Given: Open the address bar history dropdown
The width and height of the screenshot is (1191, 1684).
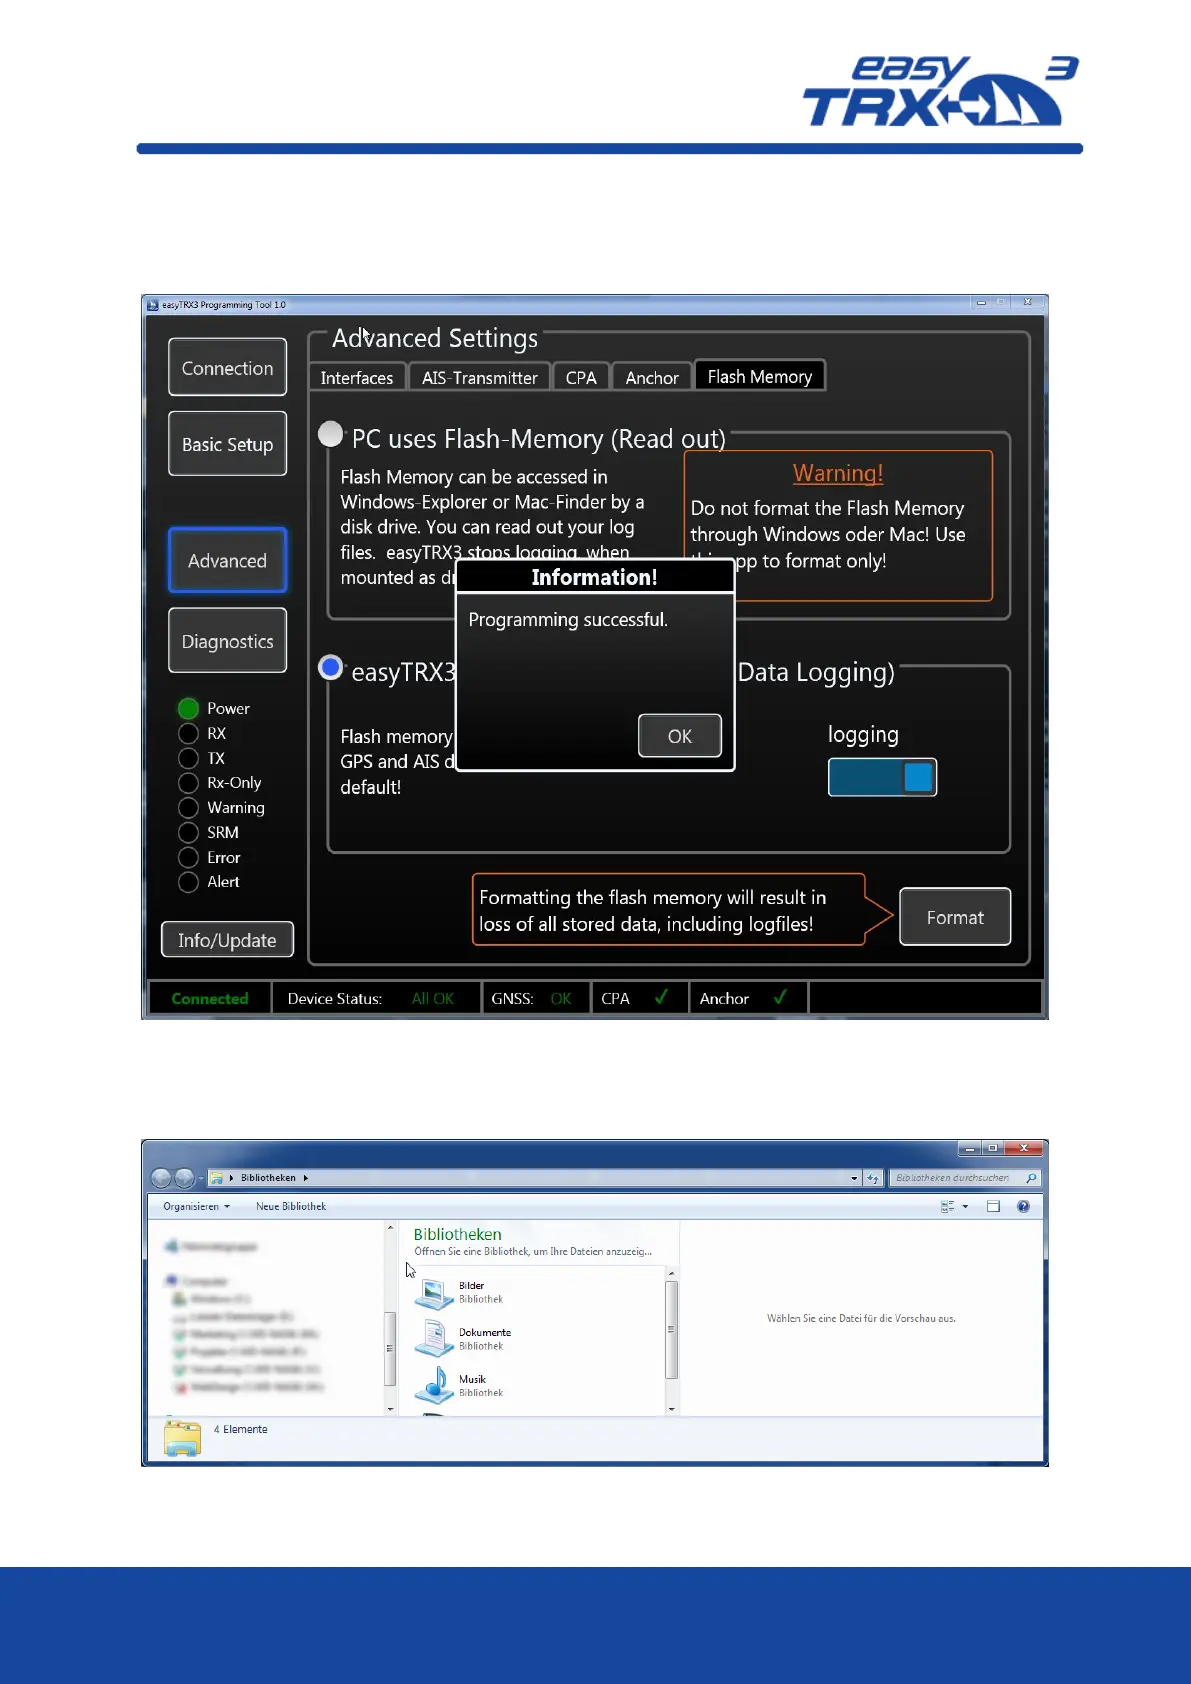Looking at the screenshot, I should 854,1178.
